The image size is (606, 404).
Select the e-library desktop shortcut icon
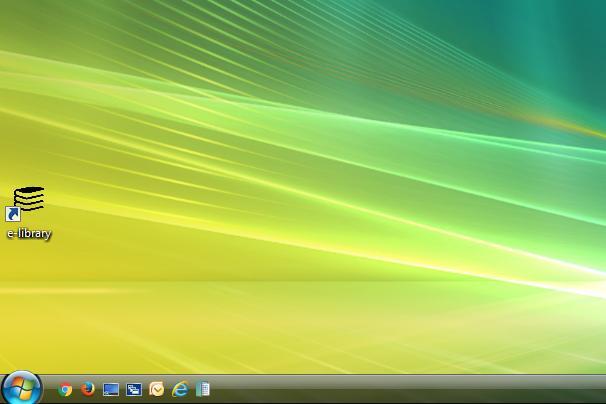pyautogui.click(x=25, y=203)
